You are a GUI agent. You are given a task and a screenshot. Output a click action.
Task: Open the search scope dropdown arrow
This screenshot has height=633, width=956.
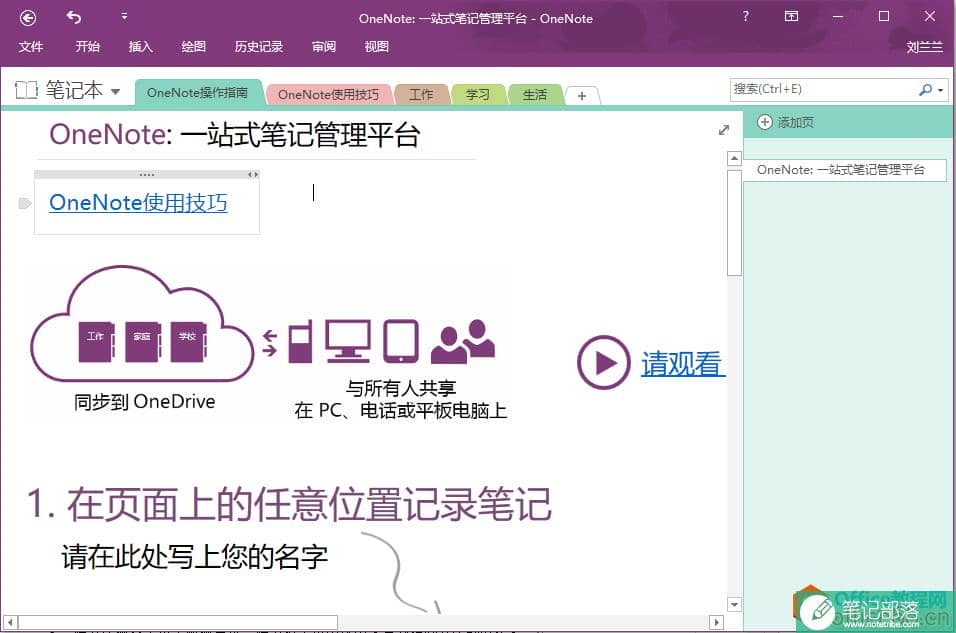pyautogui.click(x=941, y=90)
